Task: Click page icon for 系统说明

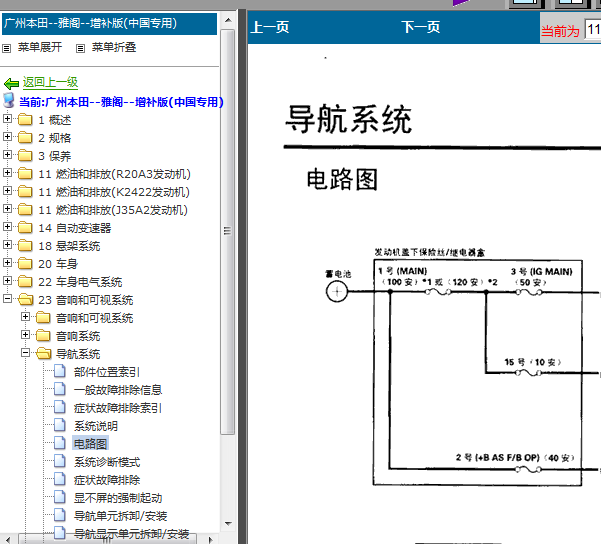Action: (60, 425)
